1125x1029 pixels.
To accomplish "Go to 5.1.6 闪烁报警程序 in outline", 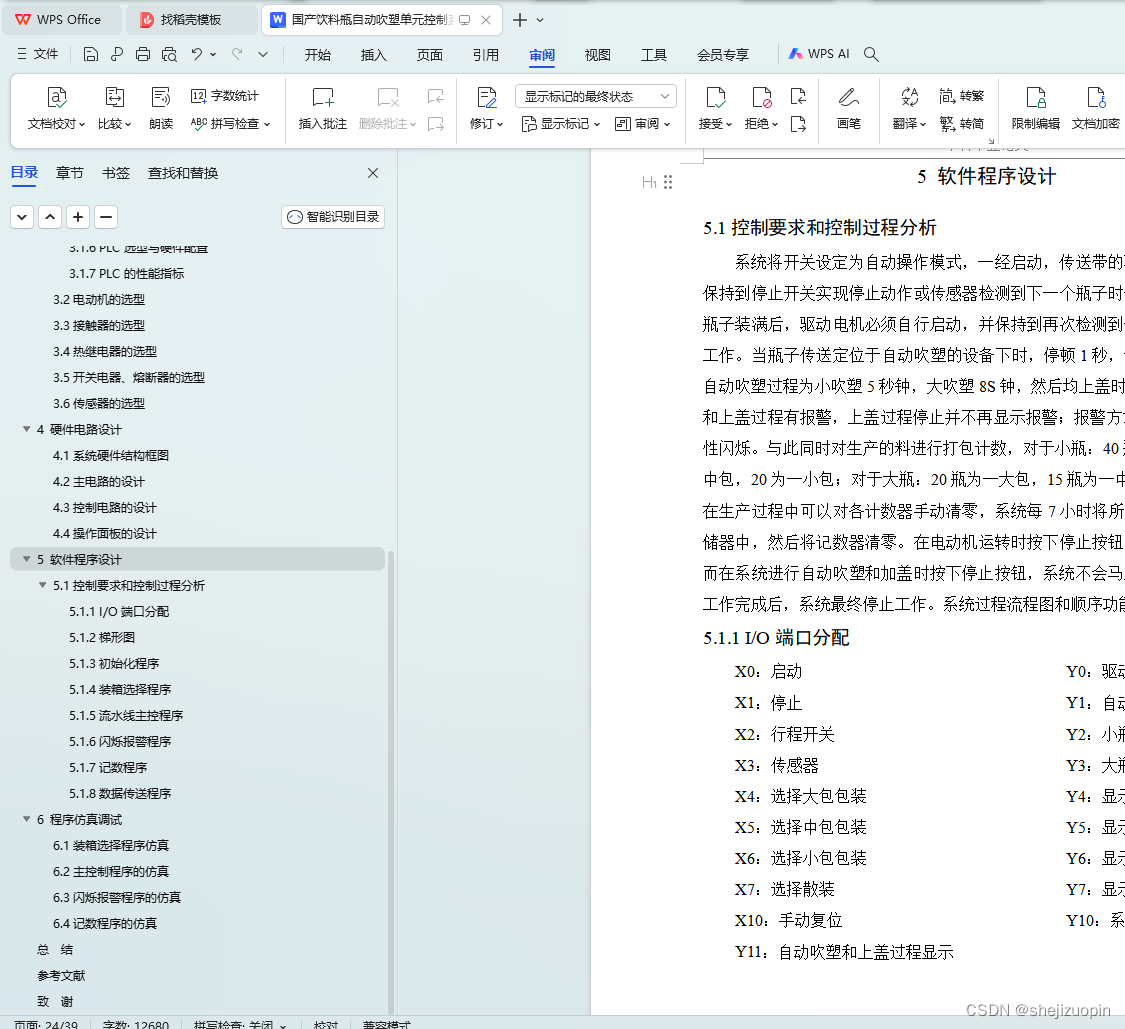I will click(x=120, y=741).
